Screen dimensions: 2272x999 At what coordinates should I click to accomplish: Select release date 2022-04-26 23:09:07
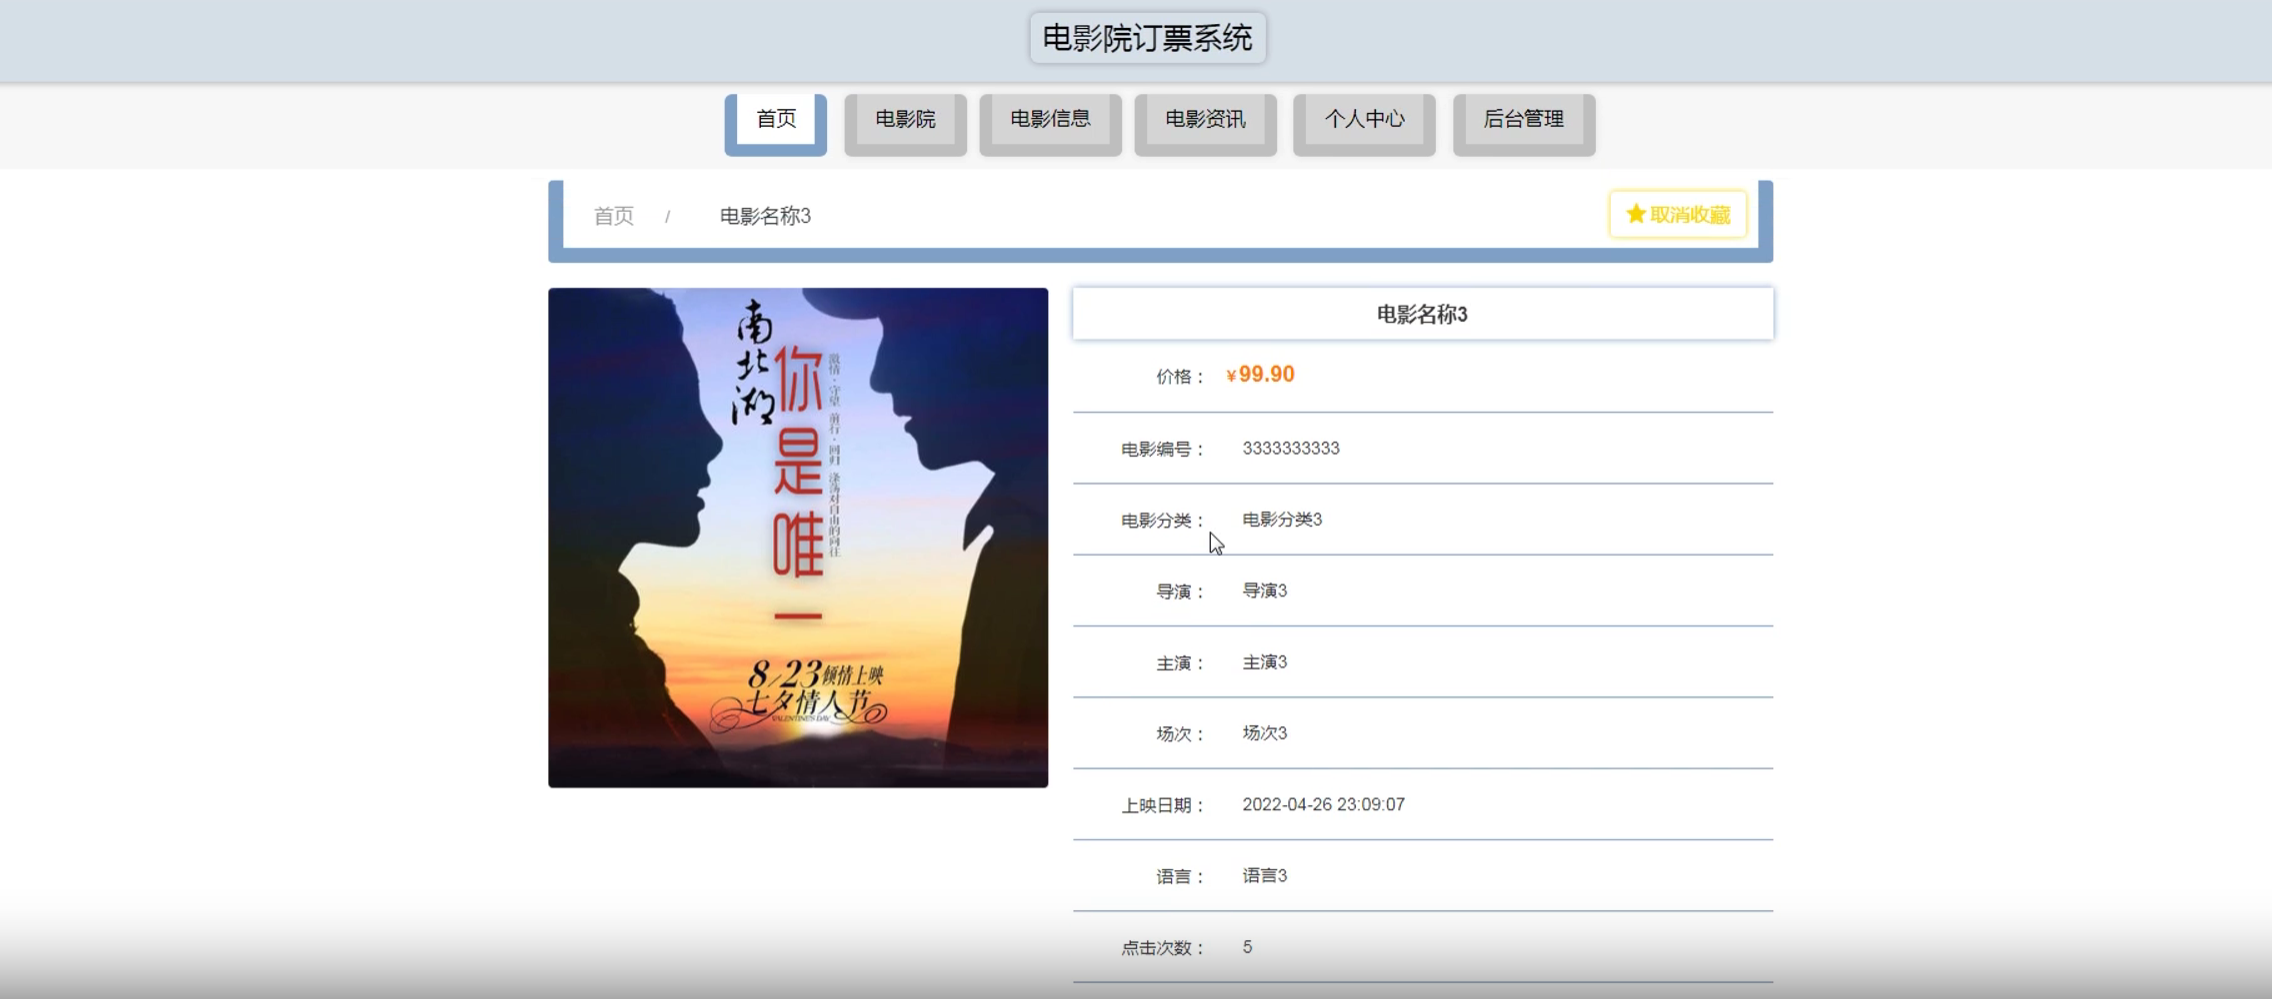(1323, 804)
